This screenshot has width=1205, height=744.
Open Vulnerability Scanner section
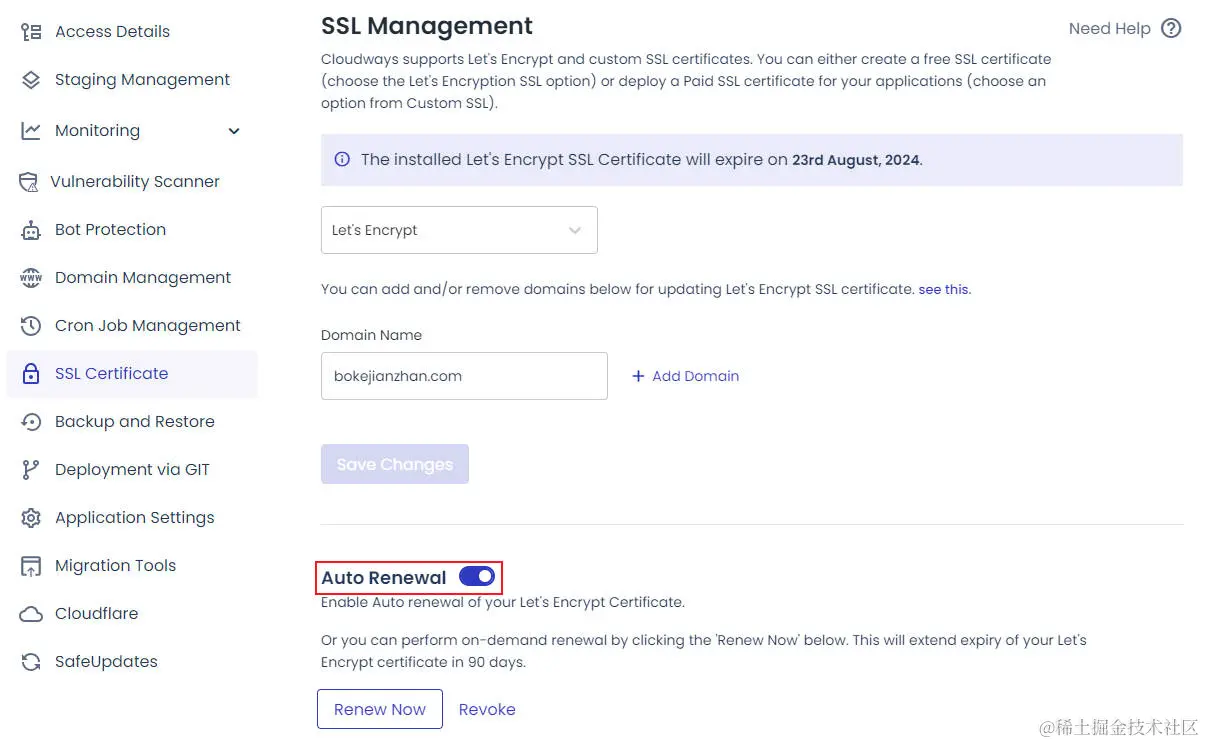tap(135, 182)
